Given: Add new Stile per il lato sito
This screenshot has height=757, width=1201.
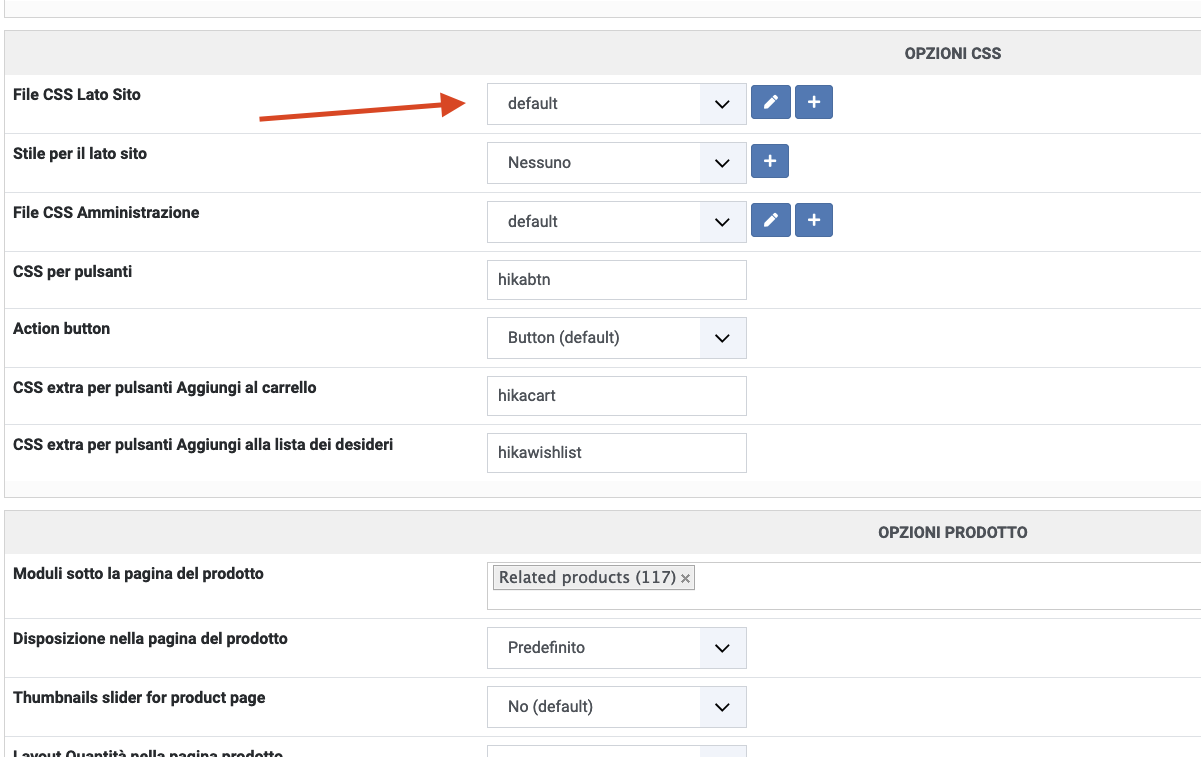Looking at the screenshot, I should (770, 162).
